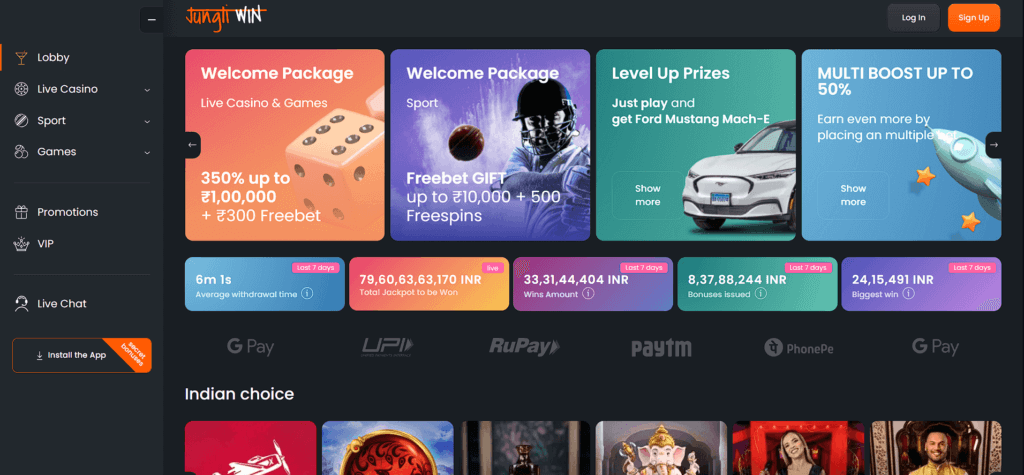Click the Sport cricket ball icon
The image size is (1024, 475).
[22, 120]
